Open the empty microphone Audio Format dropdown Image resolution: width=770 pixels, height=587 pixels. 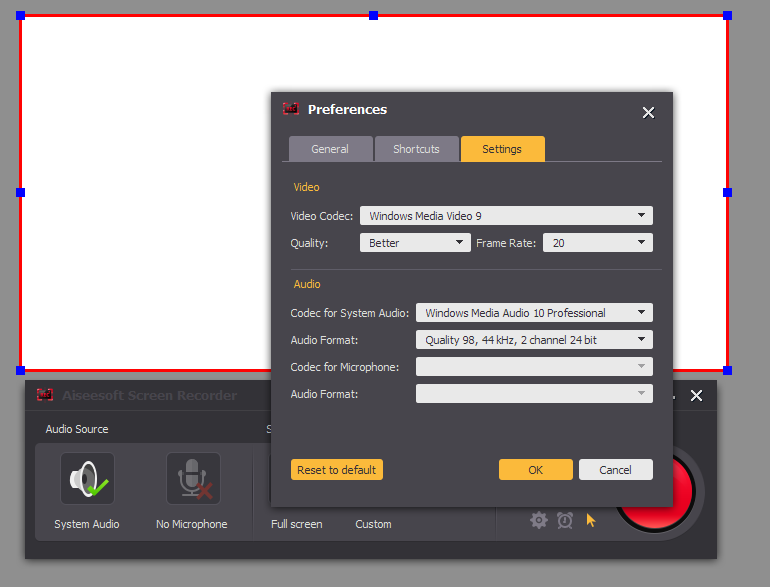coord(534,393)
